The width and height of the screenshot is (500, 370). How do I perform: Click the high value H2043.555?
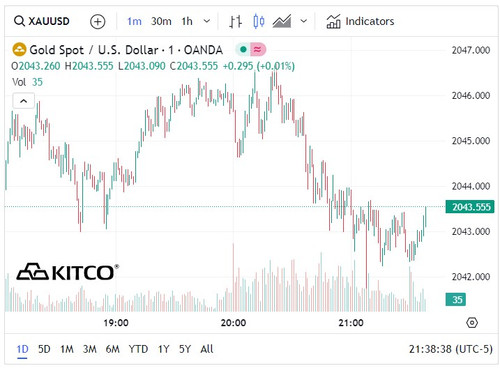click(x=89, y=66)
